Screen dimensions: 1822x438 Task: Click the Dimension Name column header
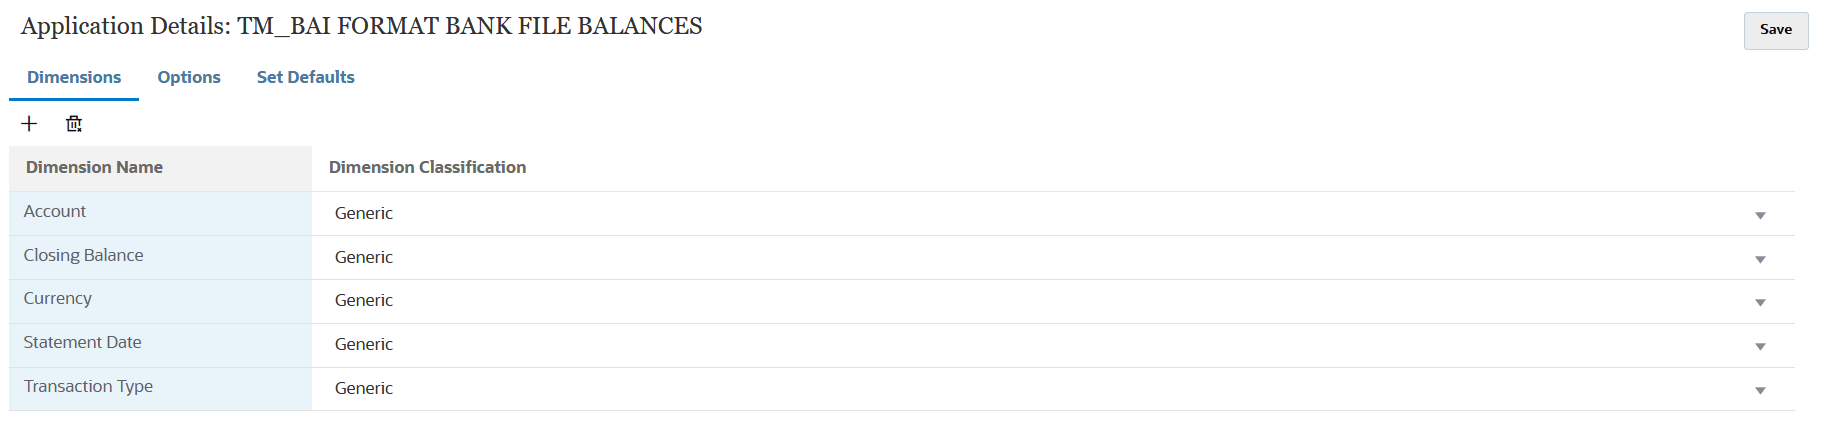pos(95,168)
